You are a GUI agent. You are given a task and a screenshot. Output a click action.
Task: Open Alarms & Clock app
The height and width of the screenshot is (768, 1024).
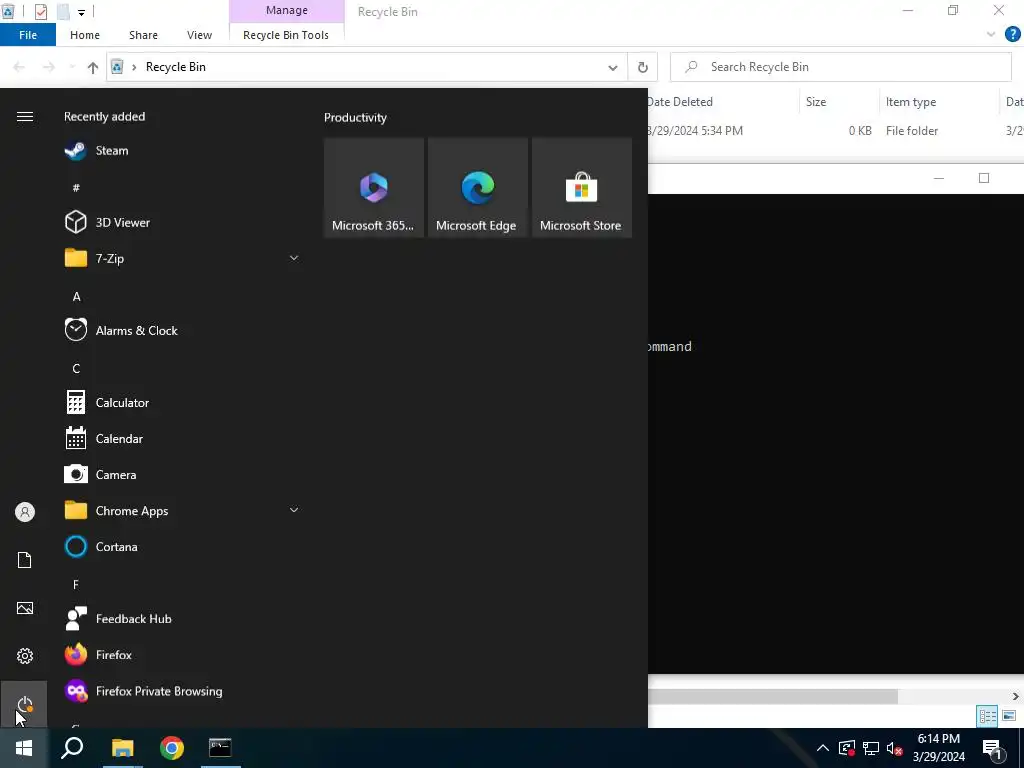tap(182, 330)
